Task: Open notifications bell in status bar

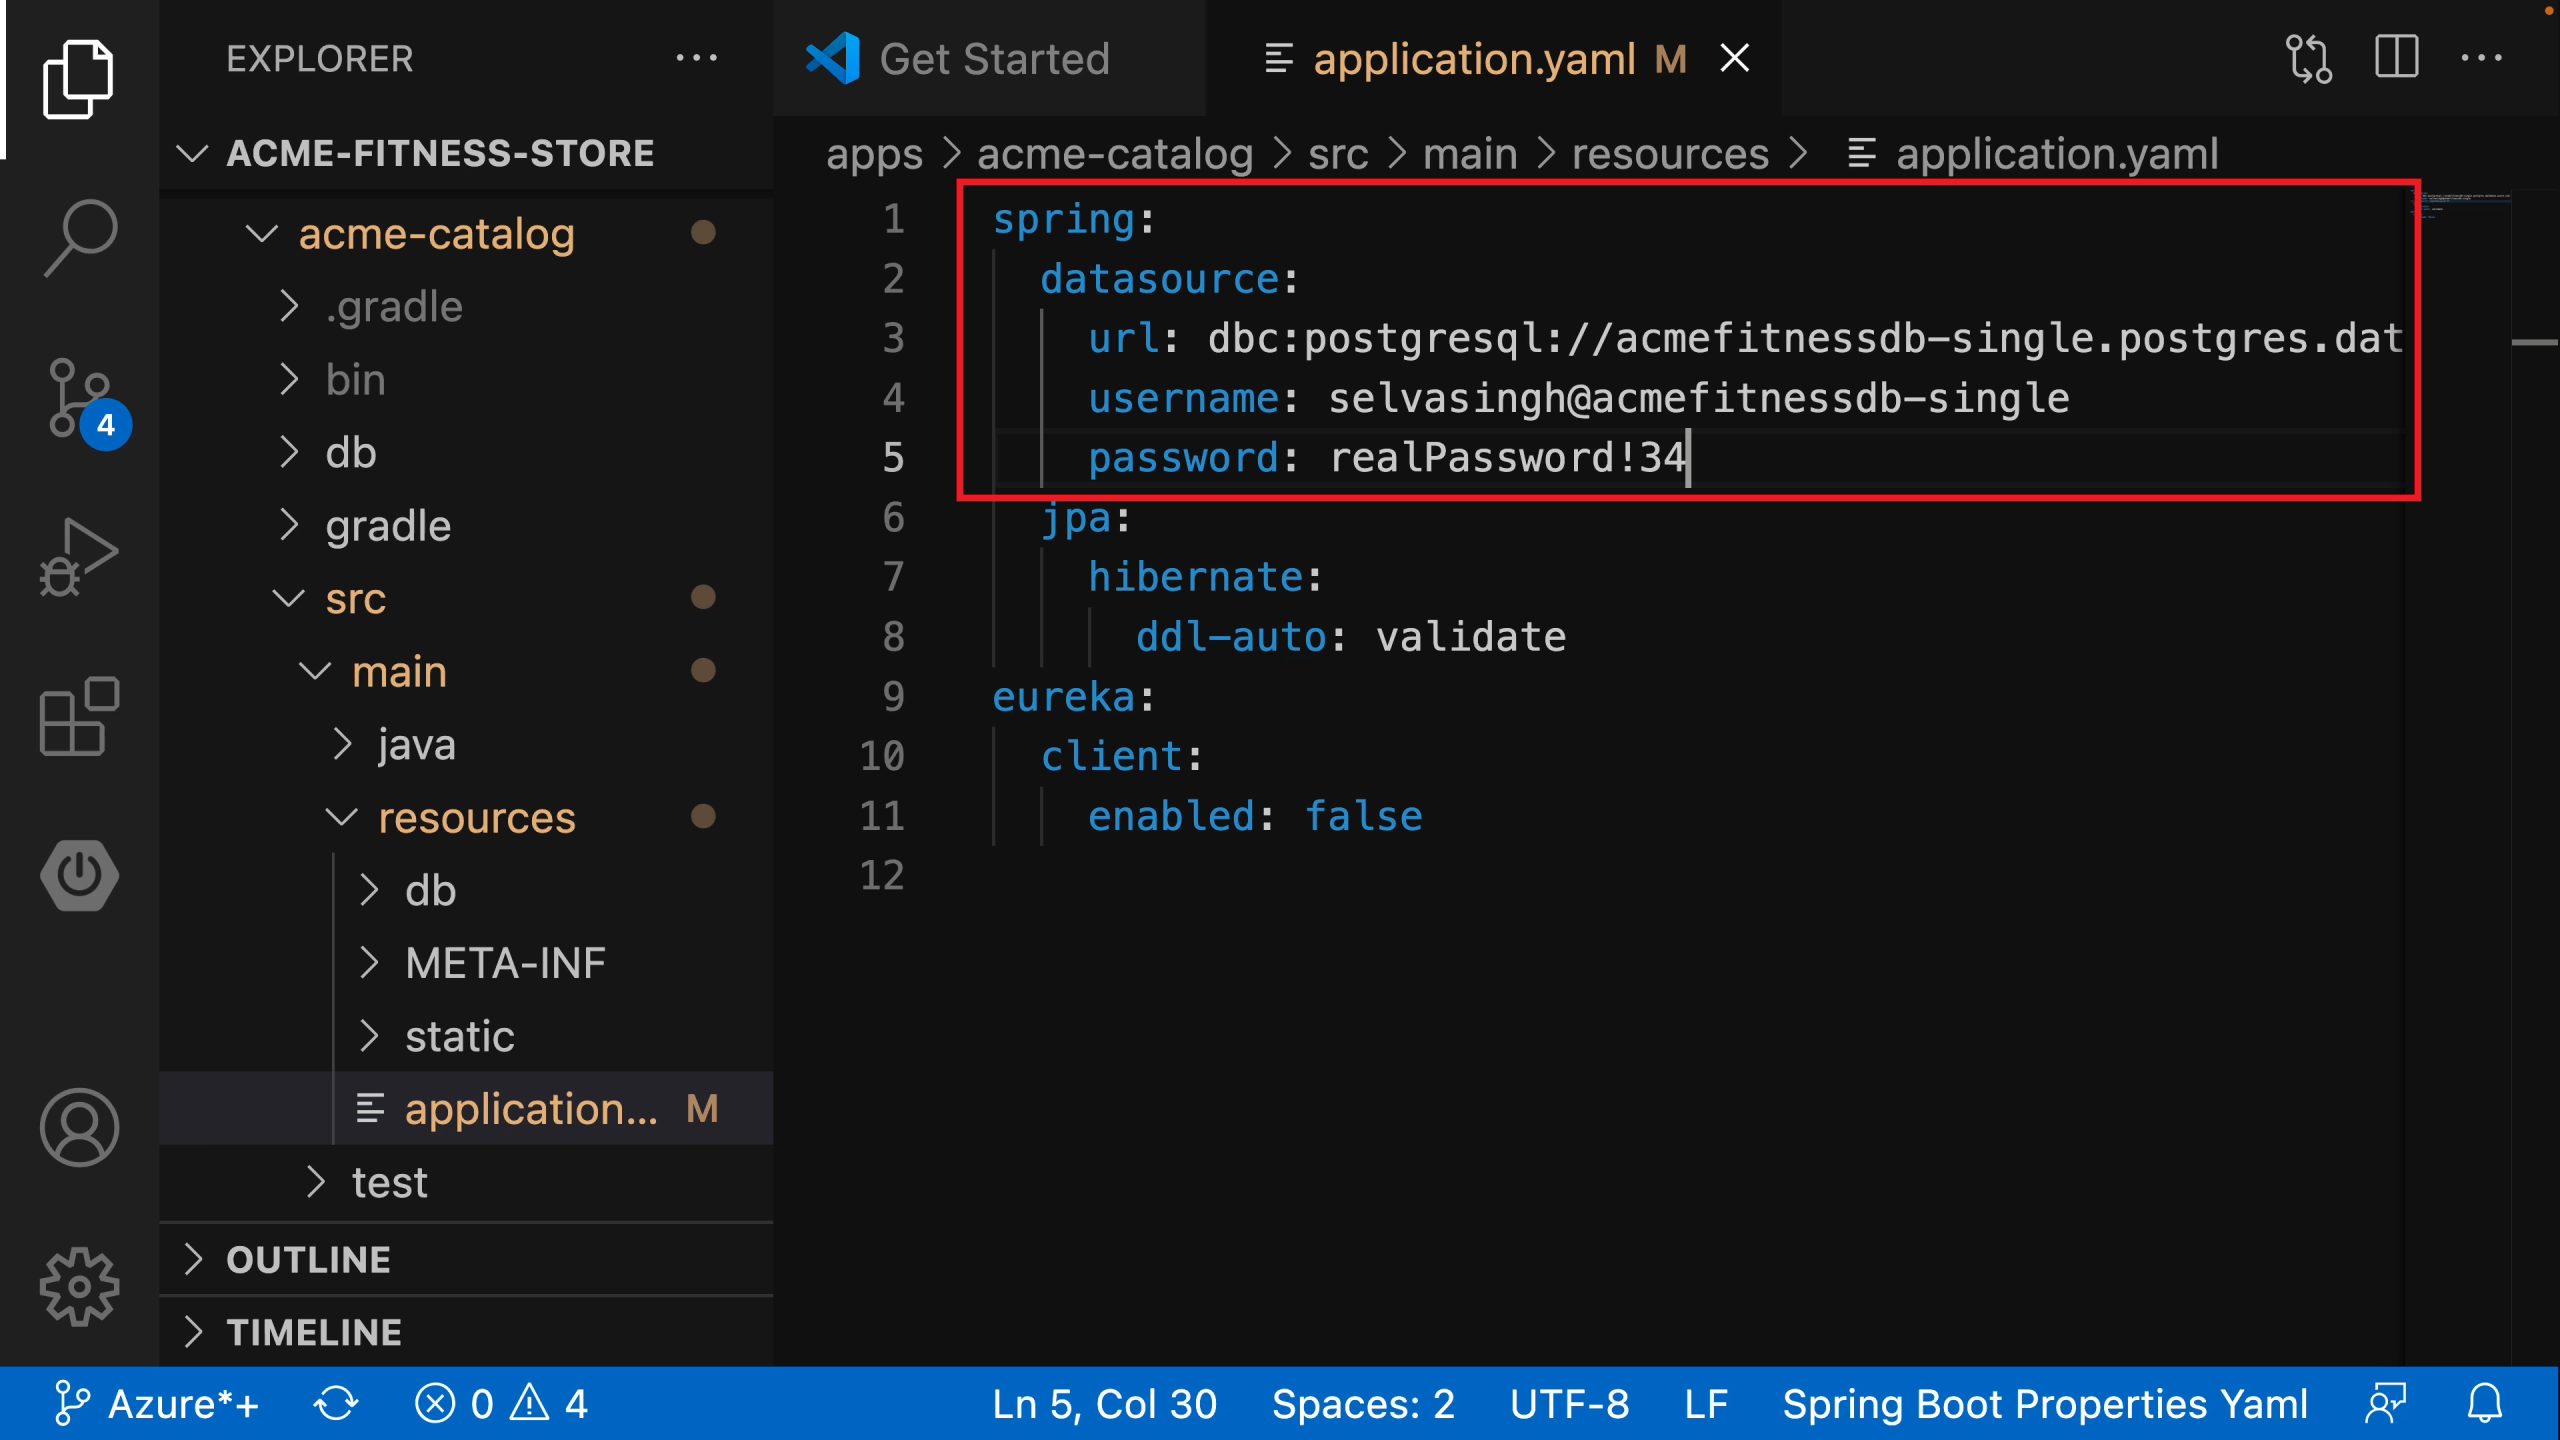Action: 2484,1403
